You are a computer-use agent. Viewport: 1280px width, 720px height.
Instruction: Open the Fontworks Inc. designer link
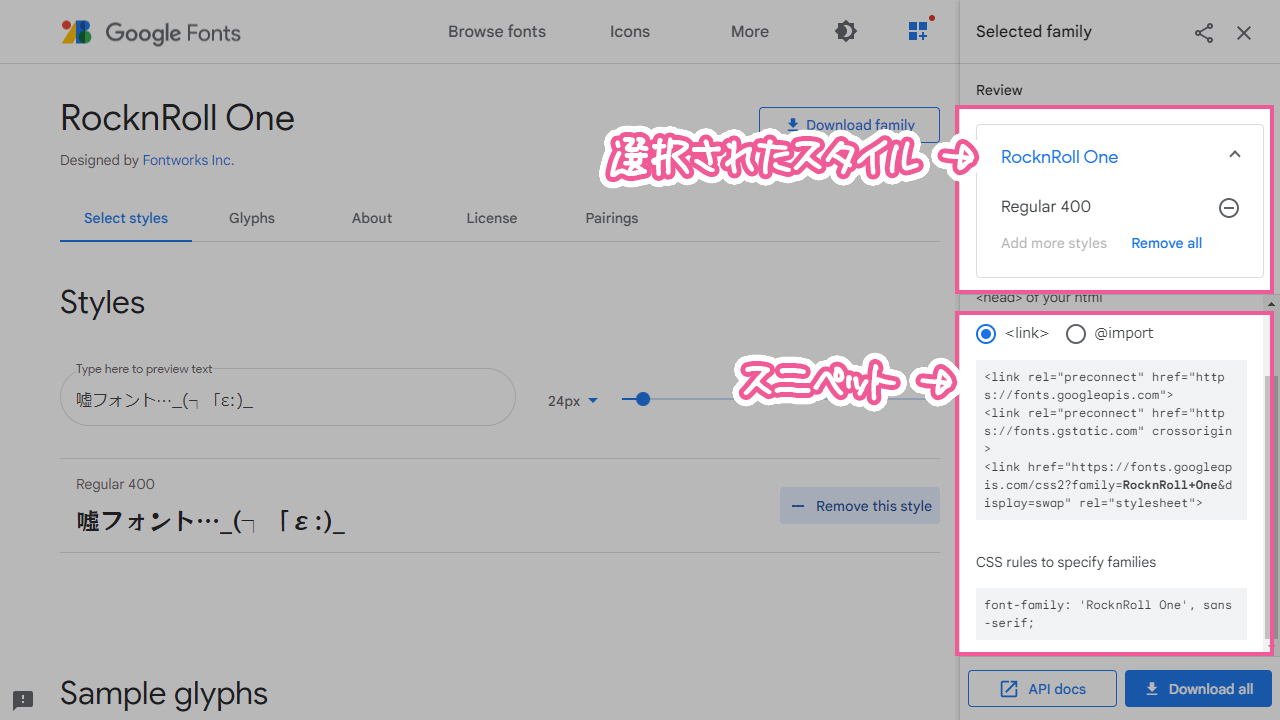click(188, 160)
